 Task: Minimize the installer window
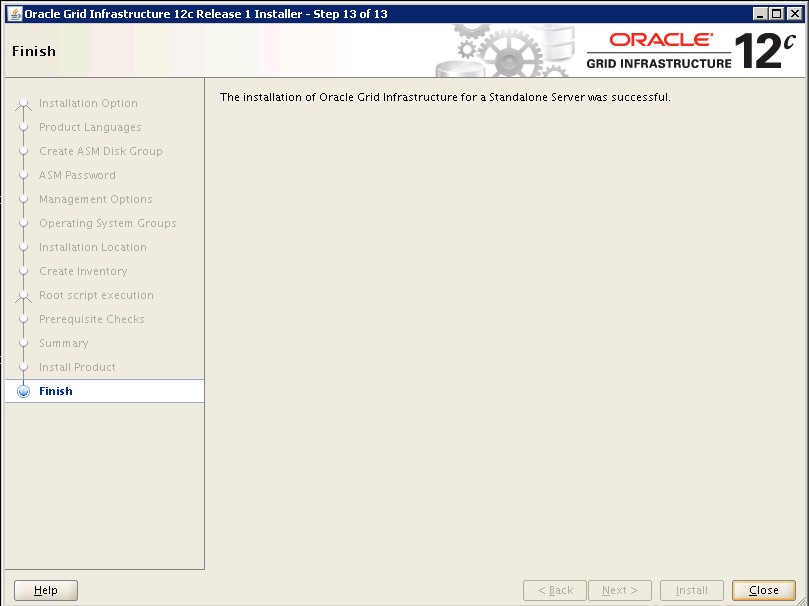(x=759, y=14)
